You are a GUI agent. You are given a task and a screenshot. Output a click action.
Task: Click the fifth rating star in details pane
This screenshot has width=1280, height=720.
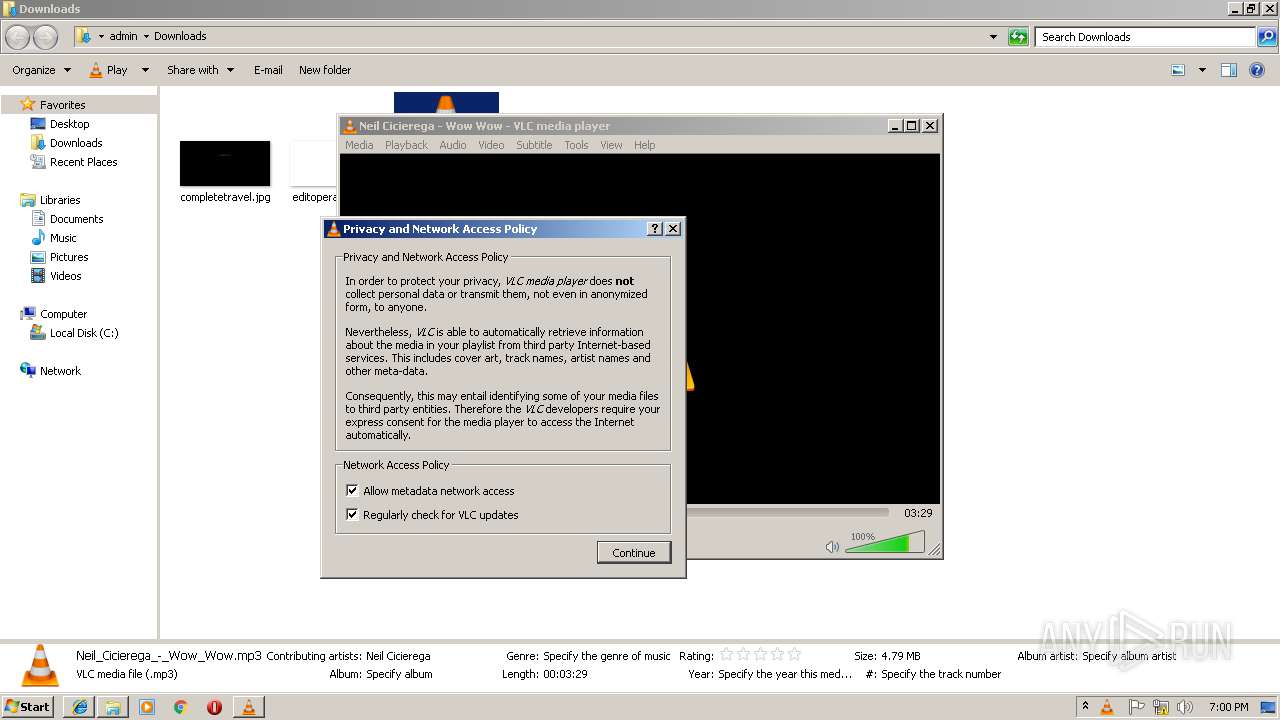(794, 654)
